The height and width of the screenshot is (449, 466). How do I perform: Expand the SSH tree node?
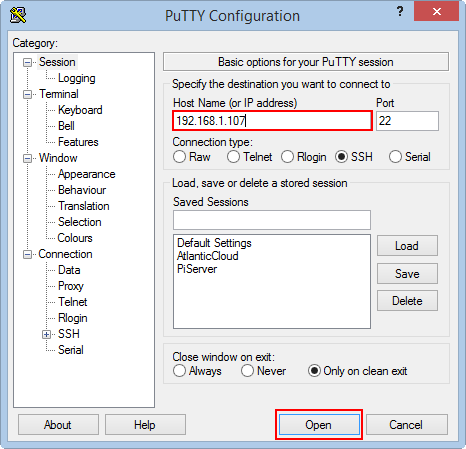pyautogui.click(x=46, y=334)
